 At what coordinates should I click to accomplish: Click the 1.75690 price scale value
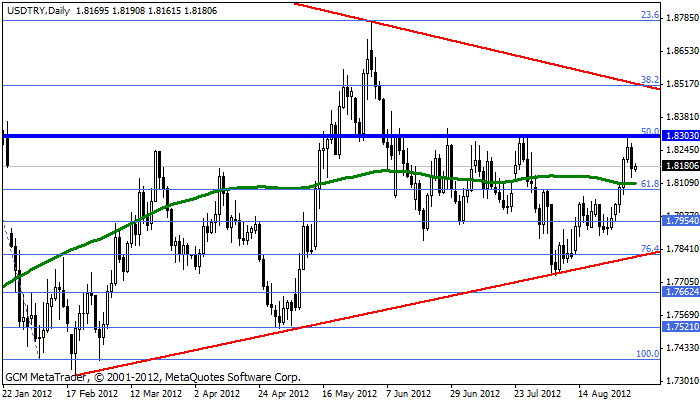tap(681, 315)
